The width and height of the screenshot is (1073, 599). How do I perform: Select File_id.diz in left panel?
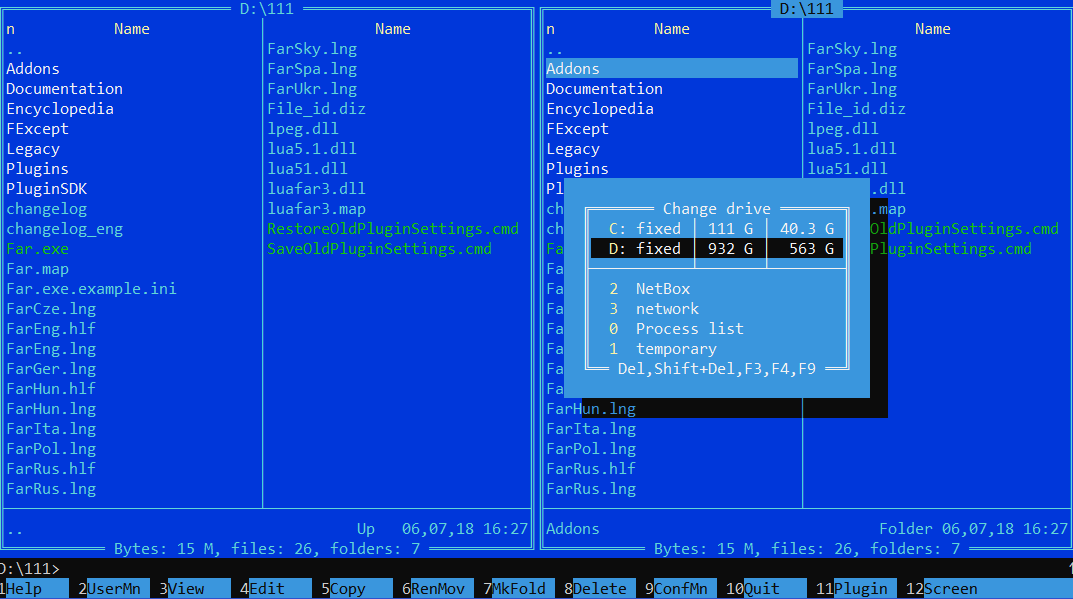pyautogui.click(x=316, y=109)
